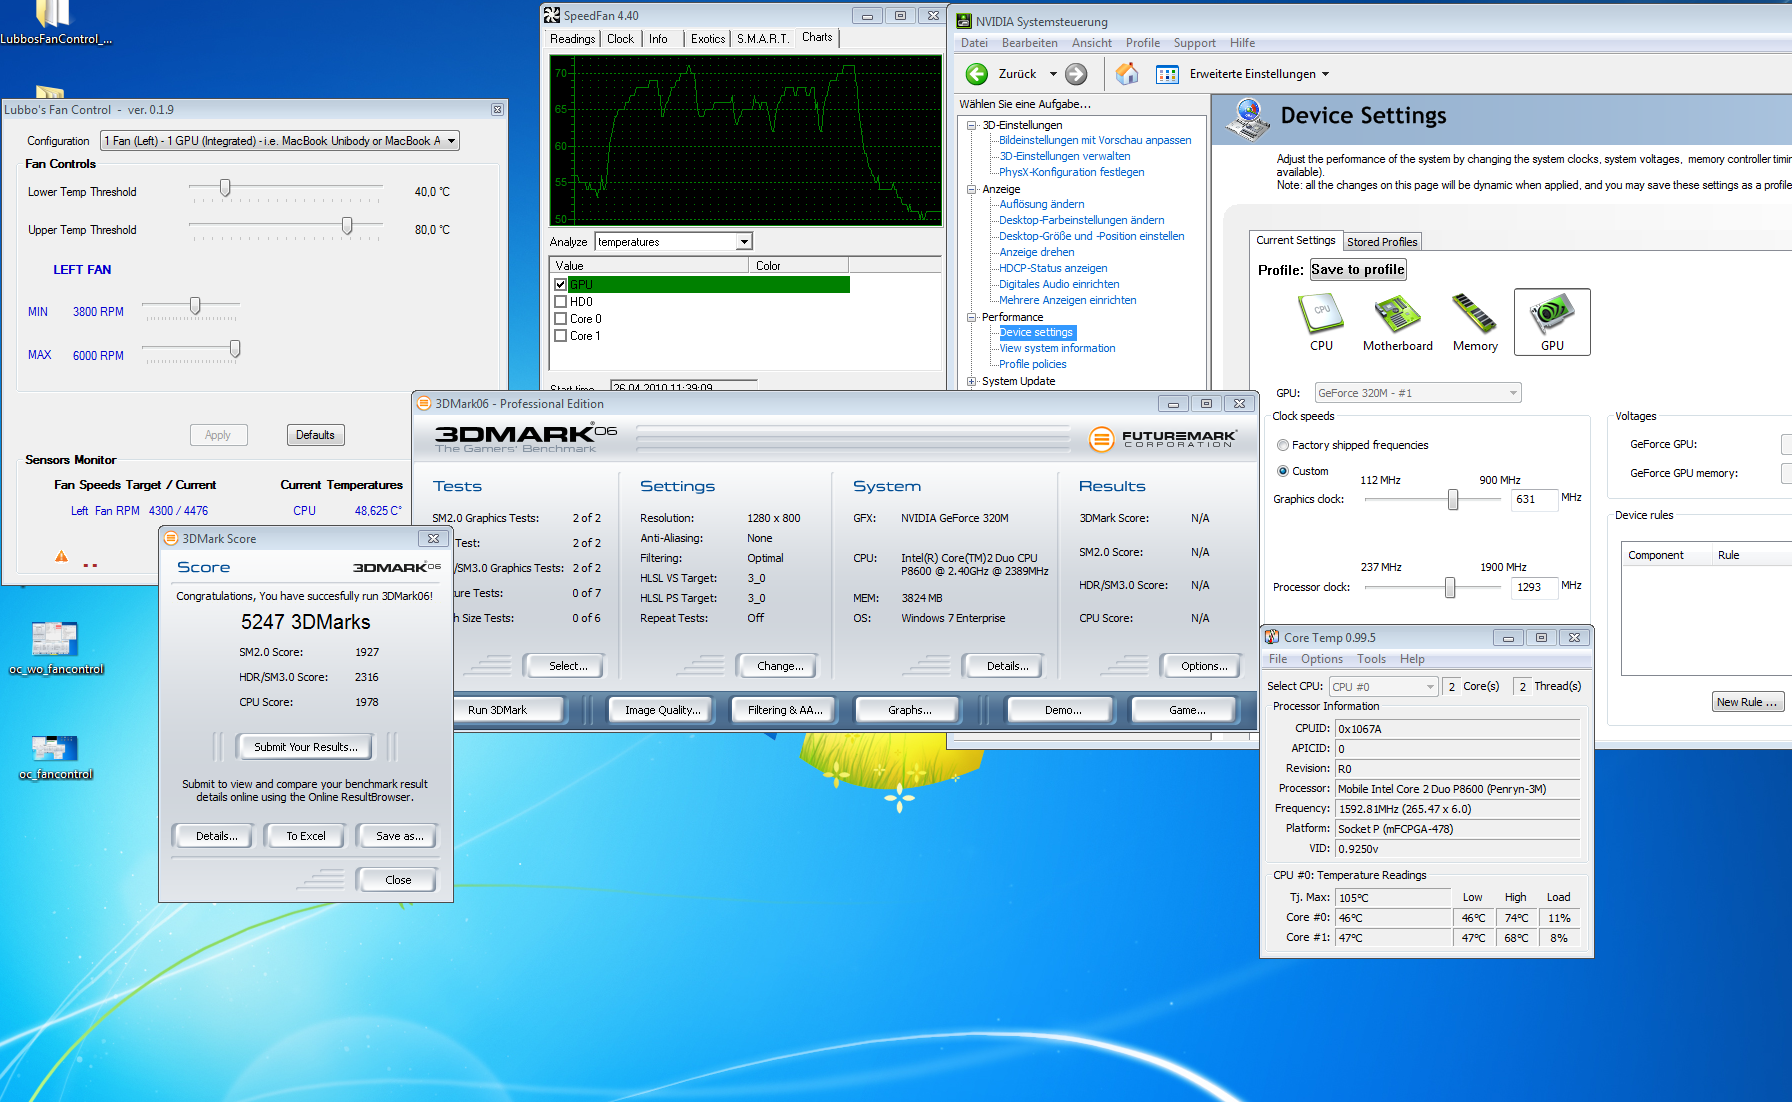This screenshot has height=1102, width=1792.
Task: Enable the Core 1 checkbox in SpeedFan
Action: pyautogui.click(x=561, y=336)
